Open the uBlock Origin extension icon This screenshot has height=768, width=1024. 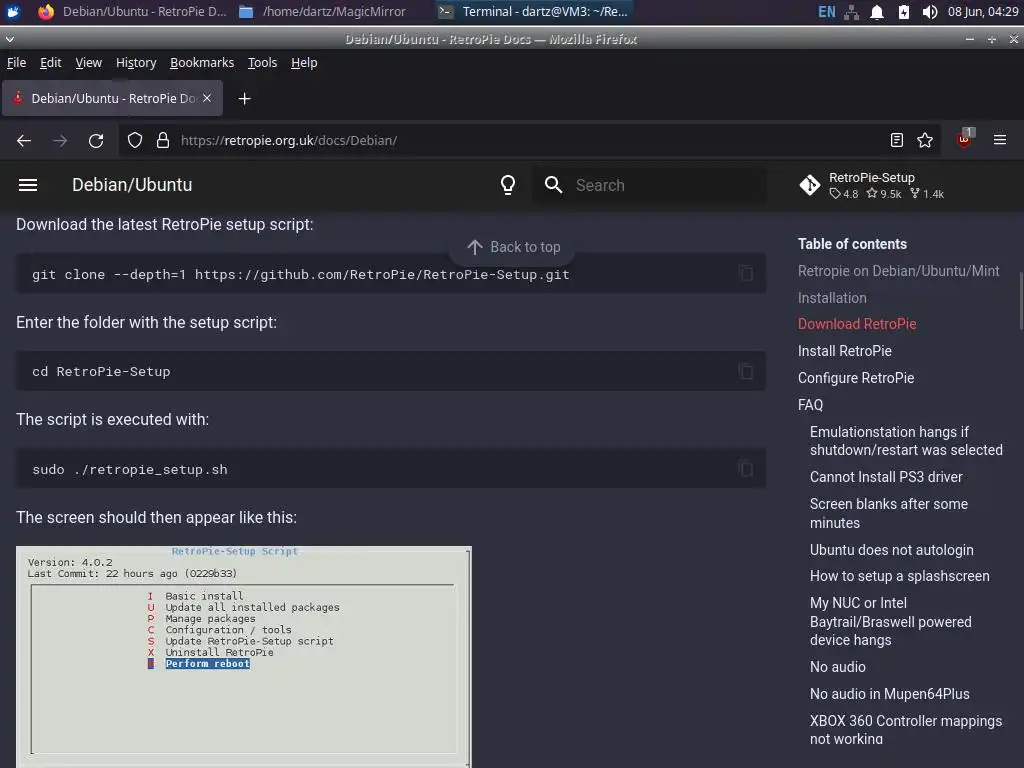tap(965, 138)
